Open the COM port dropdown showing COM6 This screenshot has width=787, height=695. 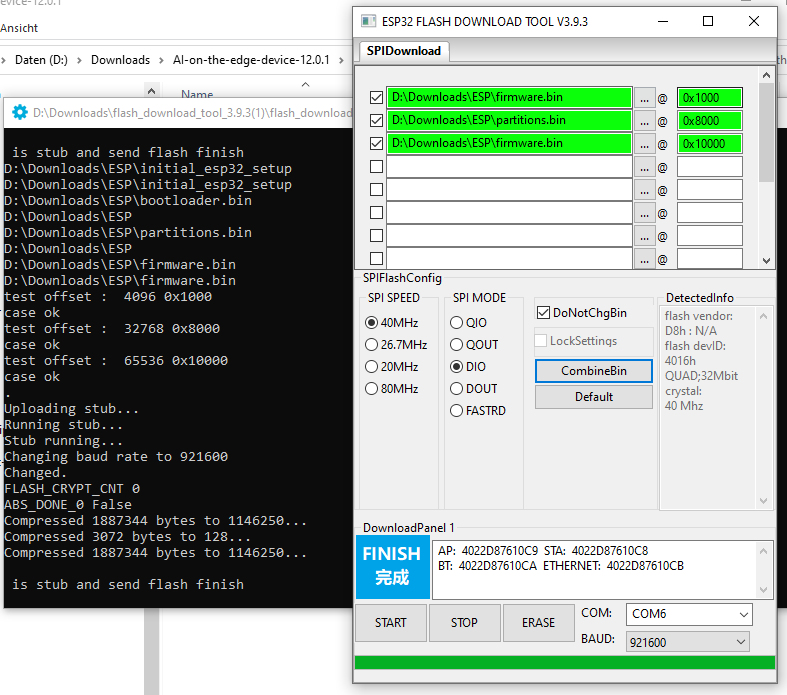coord(689,614)
